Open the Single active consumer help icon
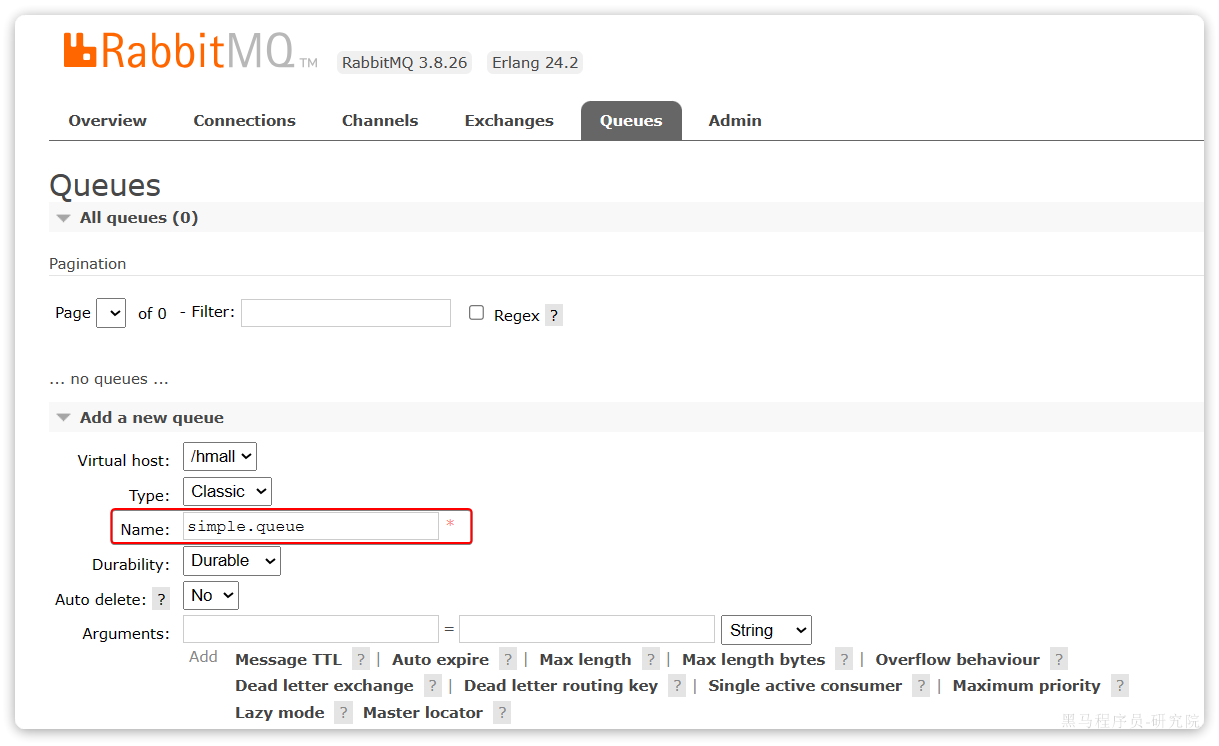1219x746 pixels. 920,686
